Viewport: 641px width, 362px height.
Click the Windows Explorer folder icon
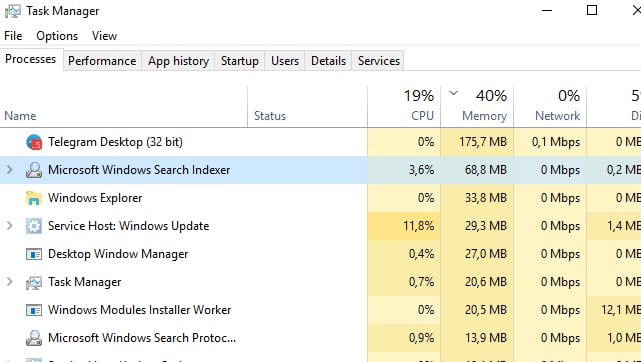click(x=34, y=198)
